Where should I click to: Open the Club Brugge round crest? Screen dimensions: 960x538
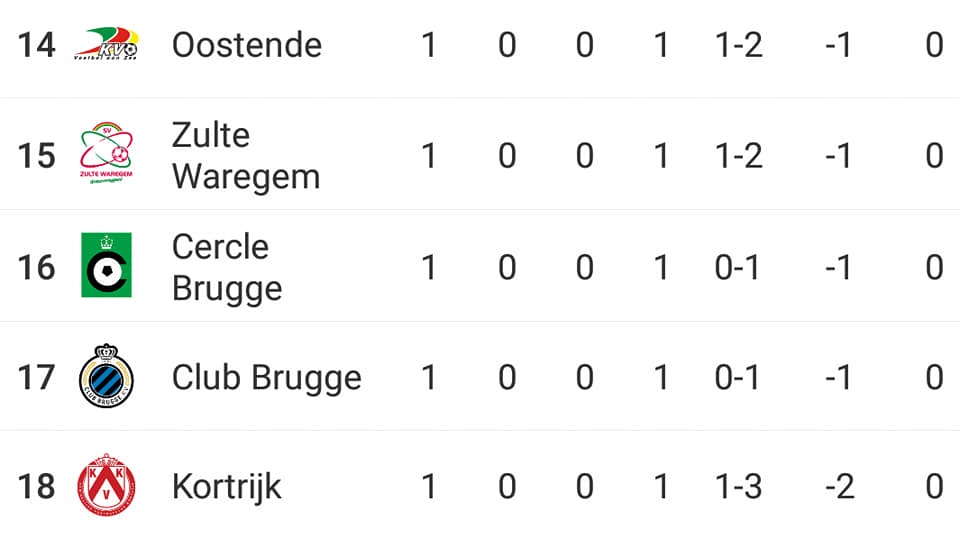coord(107,376)
